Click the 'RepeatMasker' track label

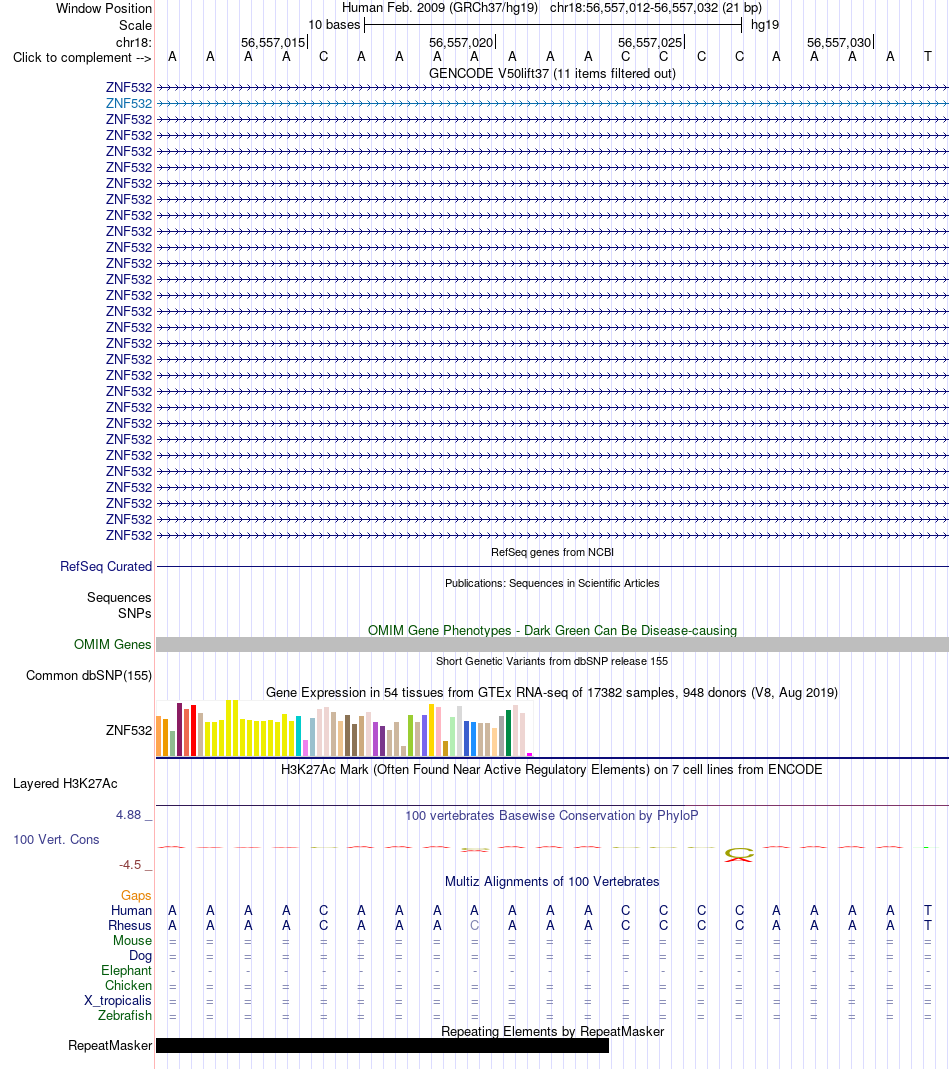[x=110, y=1045]
